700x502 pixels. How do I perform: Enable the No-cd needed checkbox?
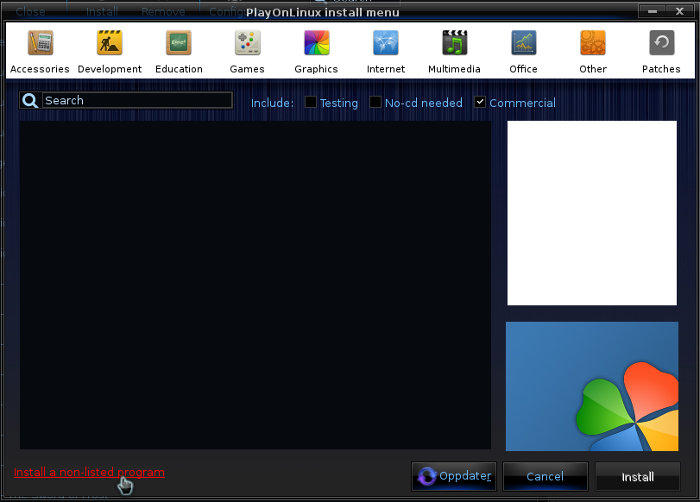pos(375,102)
